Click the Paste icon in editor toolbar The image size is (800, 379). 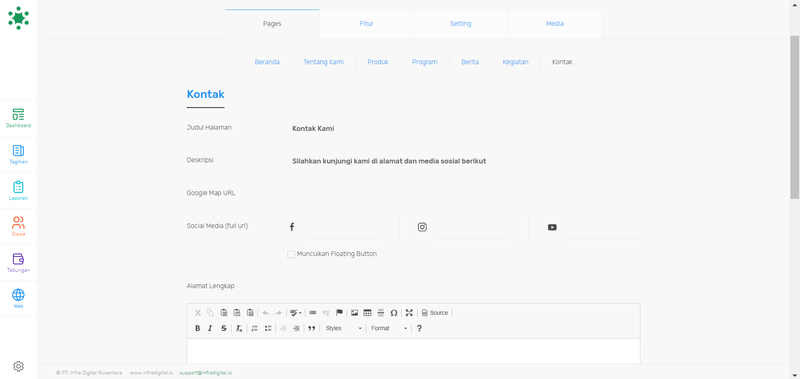[x=223, y=313]
